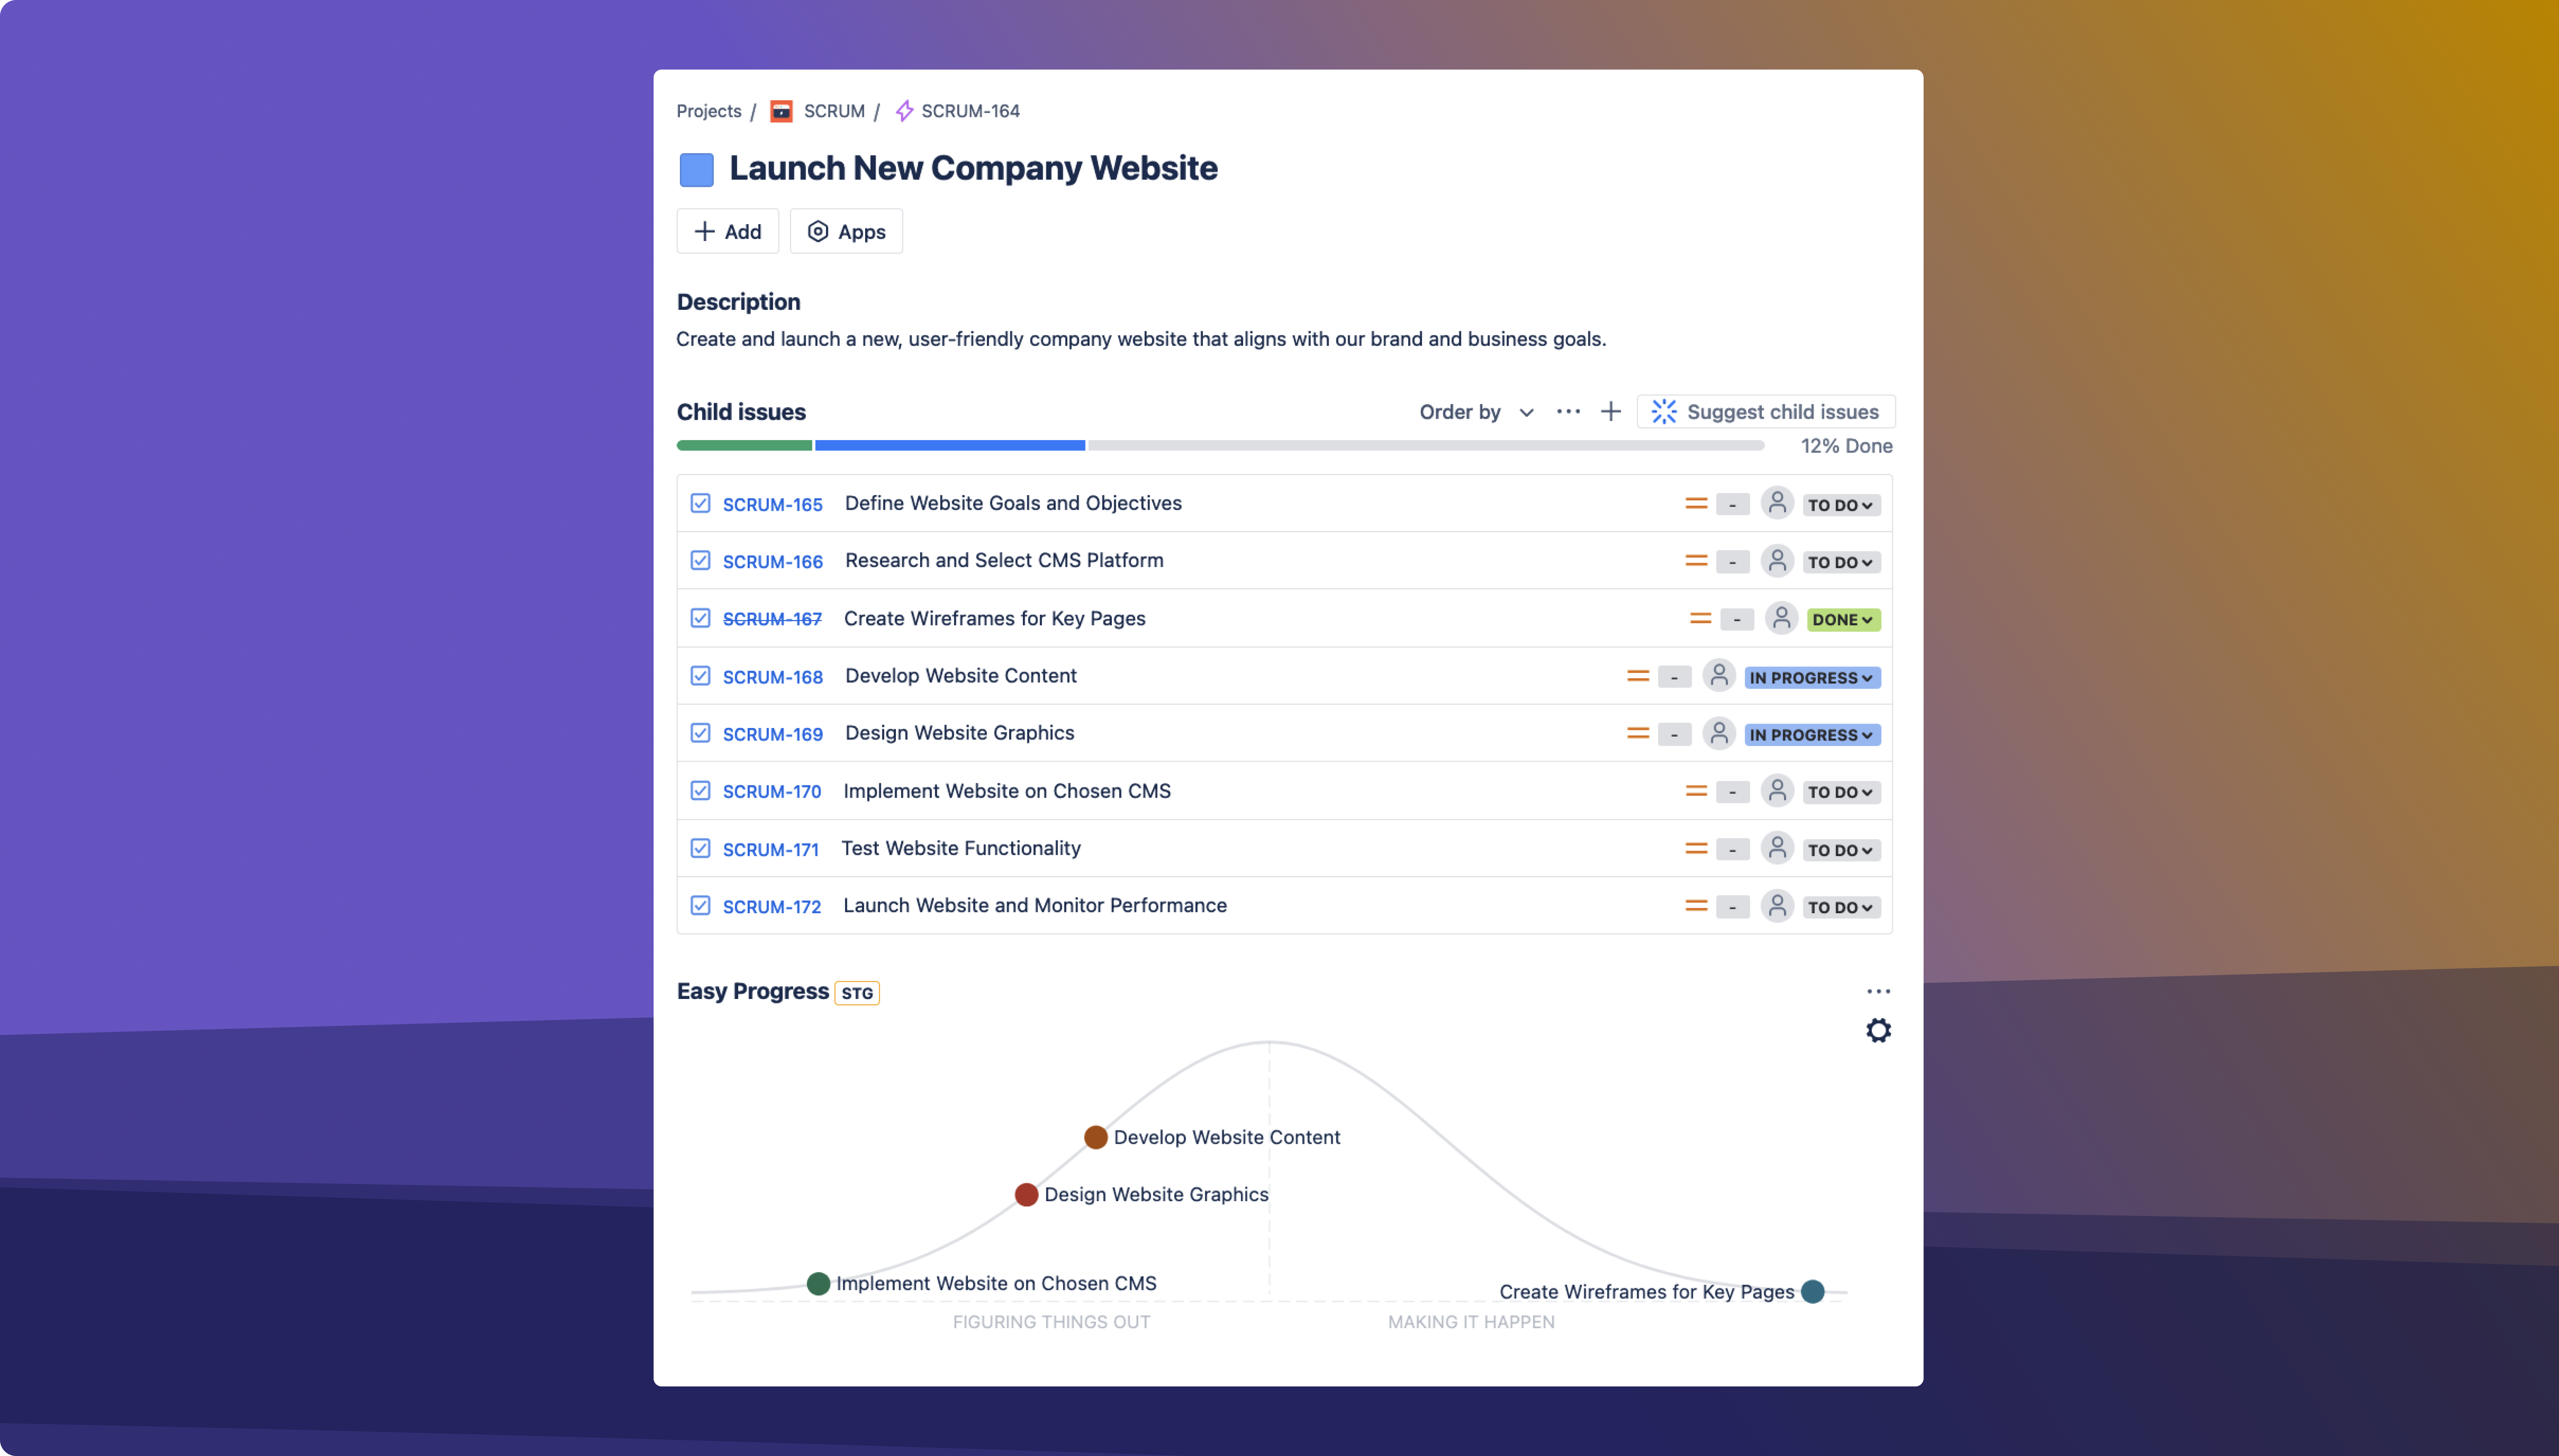This screenshot has height=1456, width=2559.
Task: Click the Suggest child issues button
Action: pyautogui.click(x=1765, y=412)
